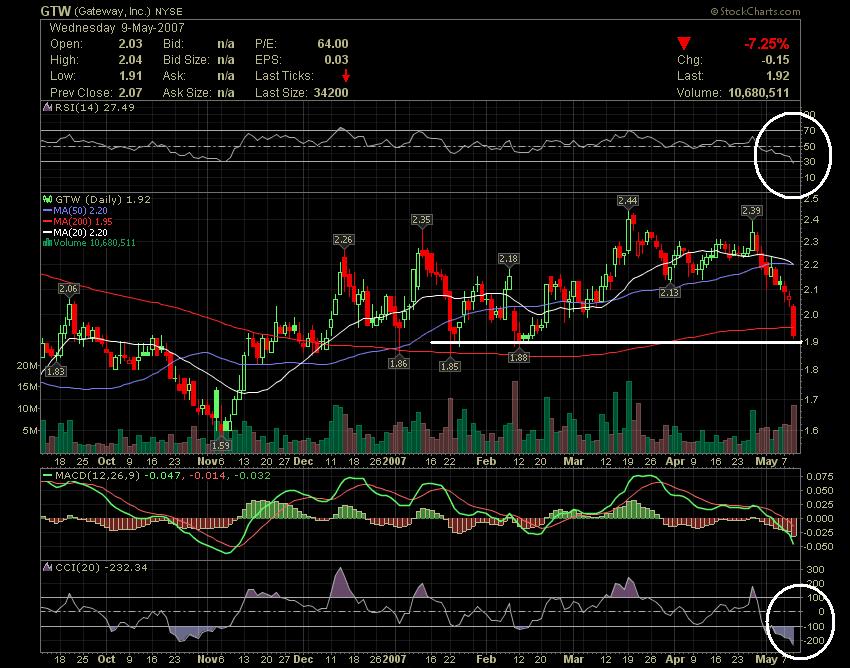Click the 2.39 price peak label
This screenshot has height=668, width=850.
pos(751,210)
